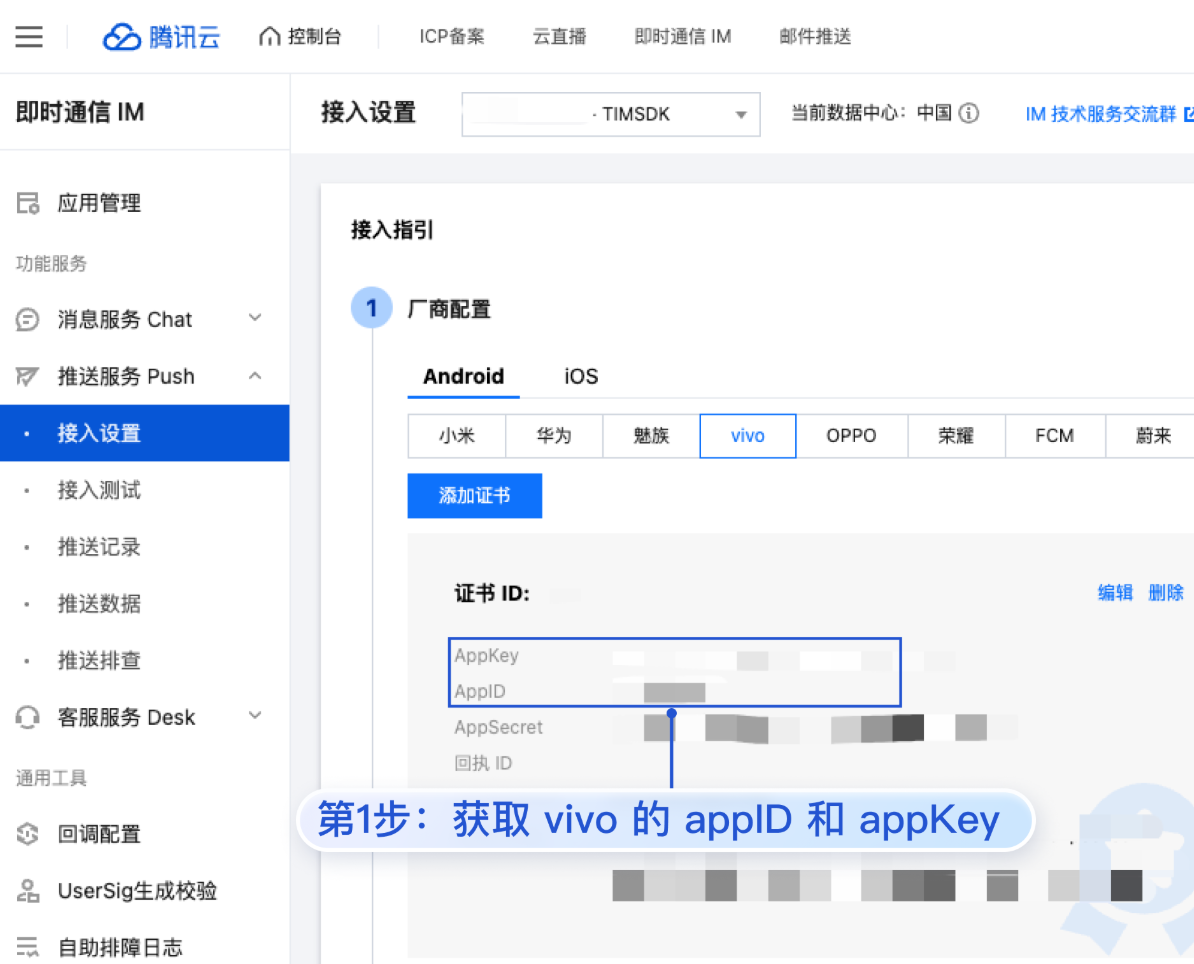Image resolution: width=1194 pixels, height=964 pixels.
Task: Expand the 客服服务 Desk section
Action: tap(255, 716)
